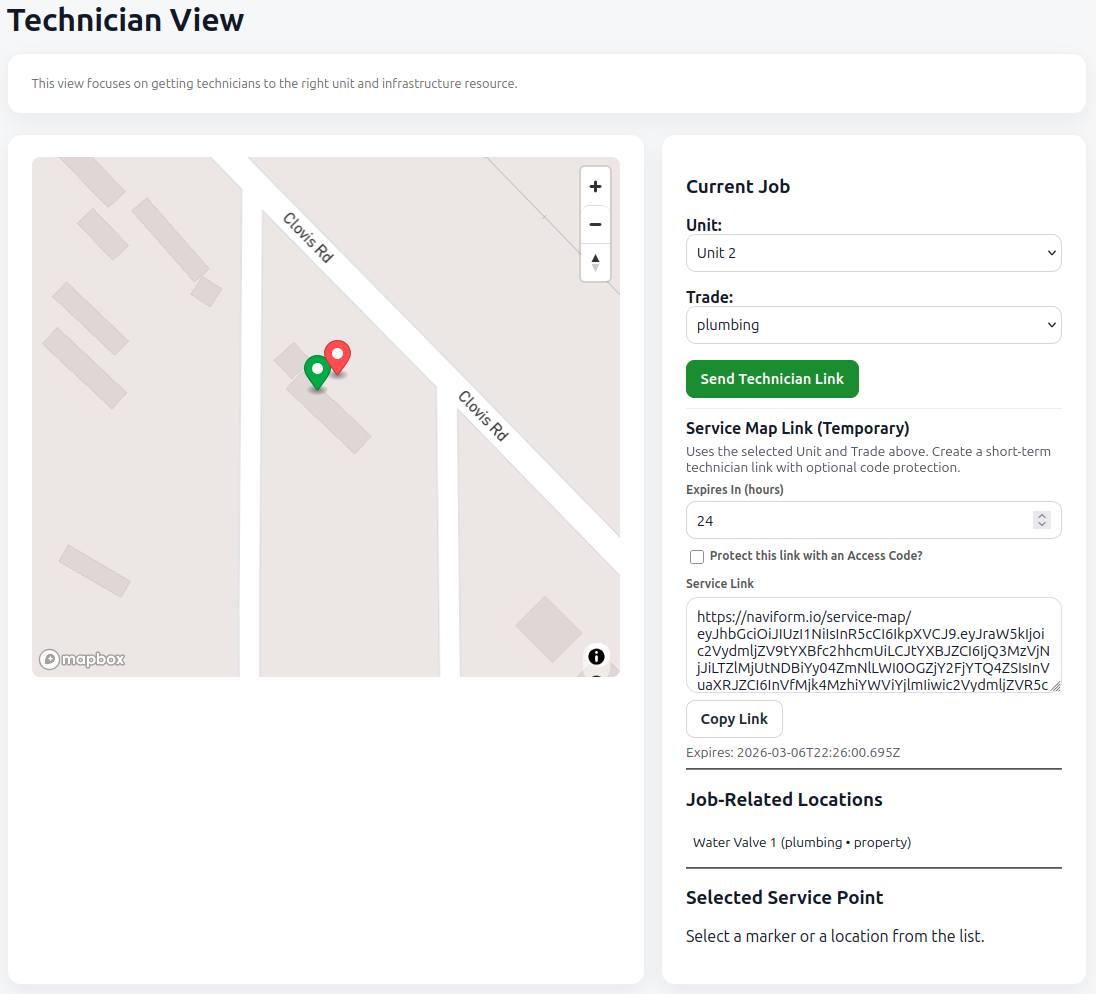Click the red map marker

[x=338, y=356]
